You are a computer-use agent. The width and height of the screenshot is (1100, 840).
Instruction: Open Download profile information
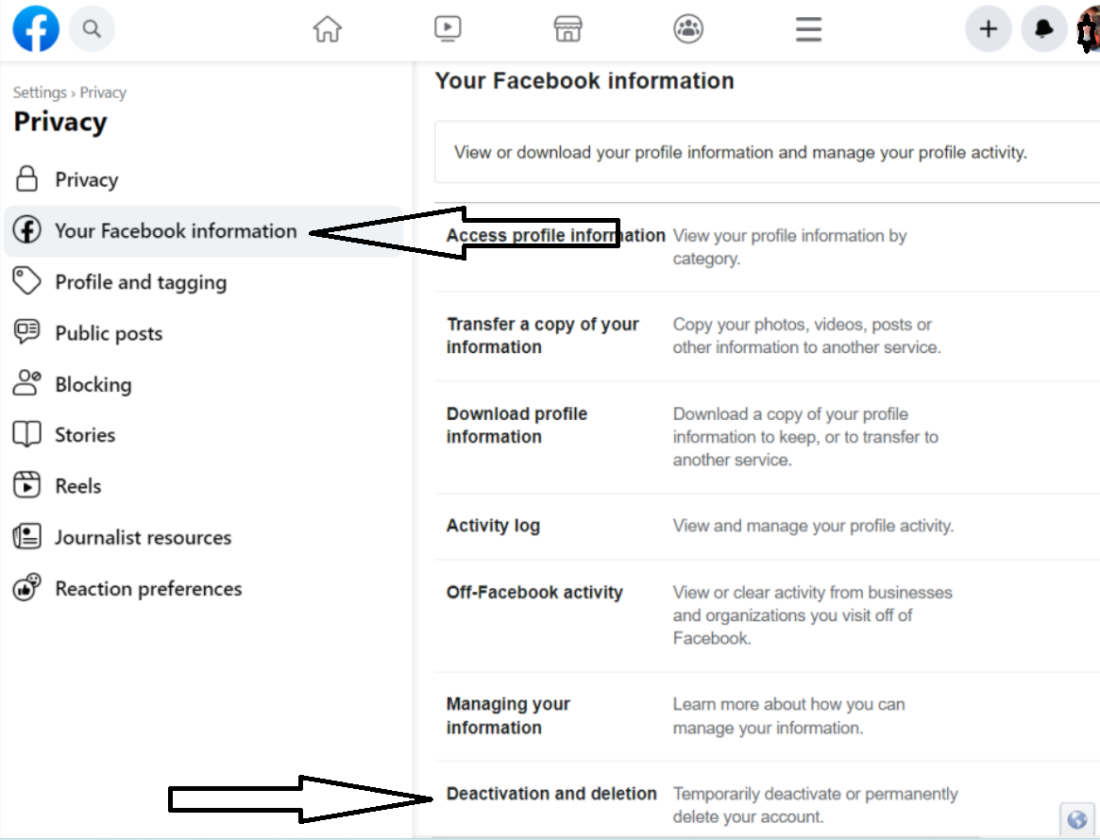click(x=517, y=425)
